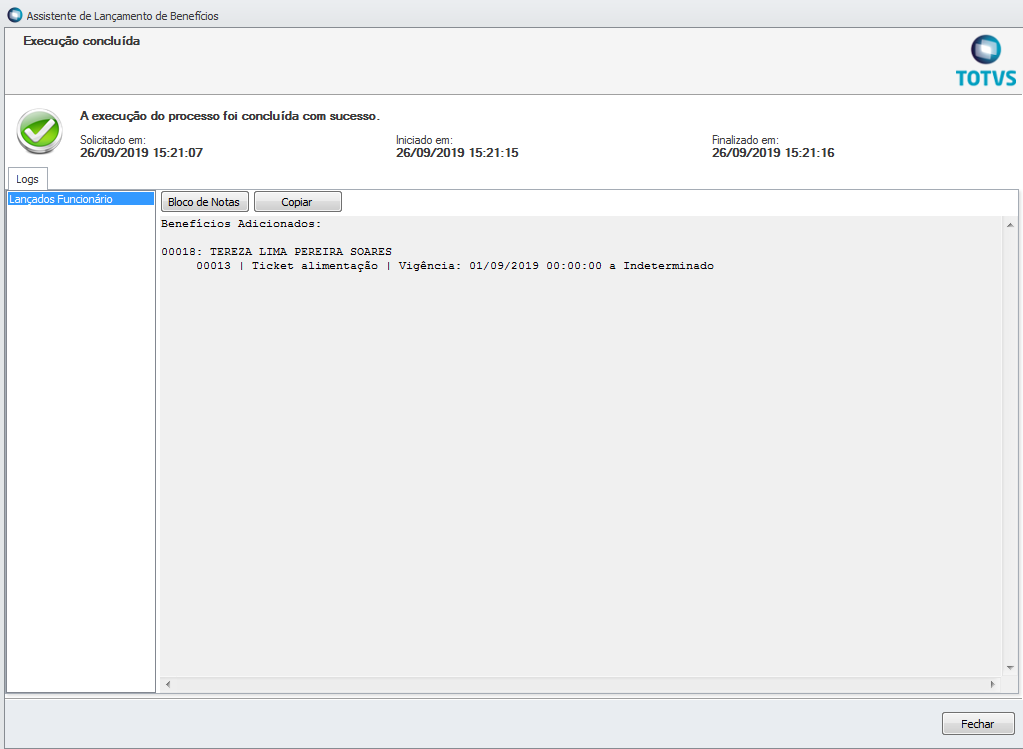Click the log scroll up arrow
The width and height of the screenshot is (1023, 749).
coord(1010,225)
